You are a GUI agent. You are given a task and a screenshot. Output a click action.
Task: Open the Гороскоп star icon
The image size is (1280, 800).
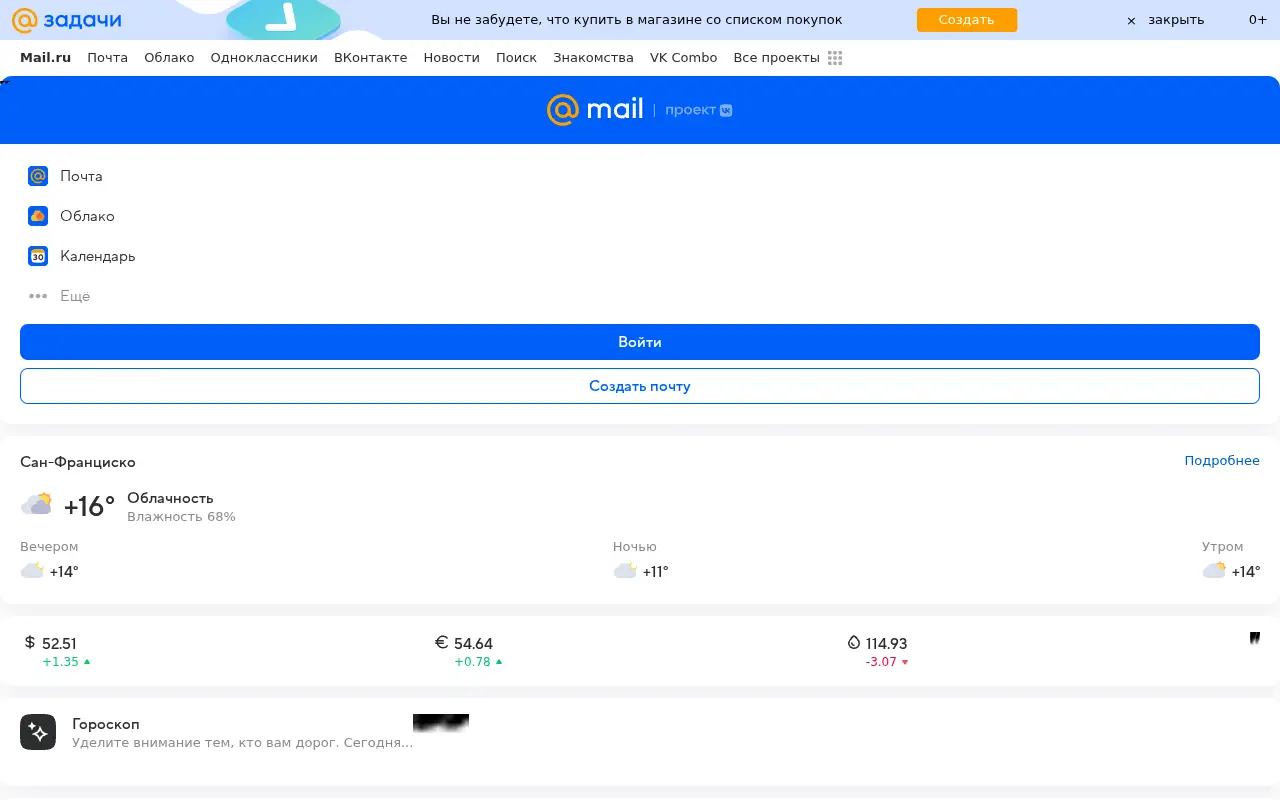(x=38, y=732)
